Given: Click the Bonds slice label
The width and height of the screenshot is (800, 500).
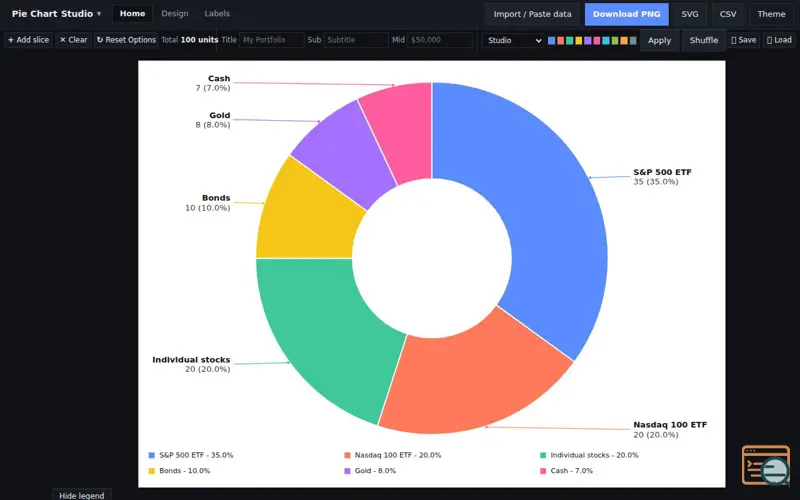Looking at the screenshot, I should pyautogui.click(x=208, y=203).
